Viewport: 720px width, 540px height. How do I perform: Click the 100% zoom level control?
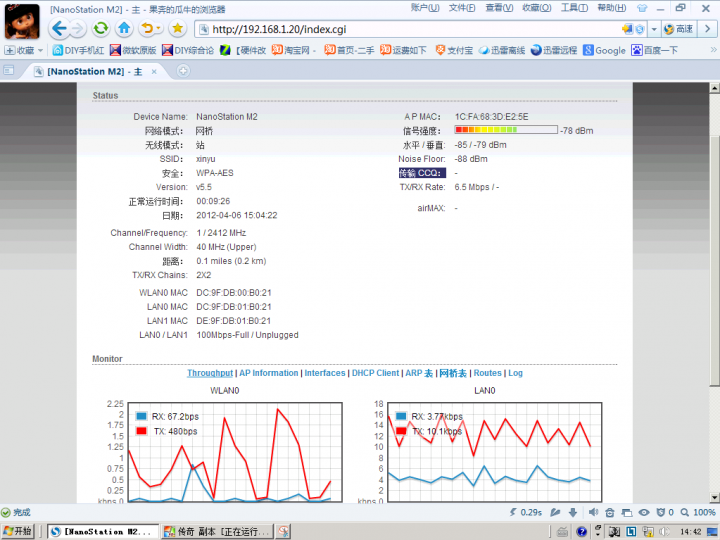pyautogui.click(x=698, y=512)
